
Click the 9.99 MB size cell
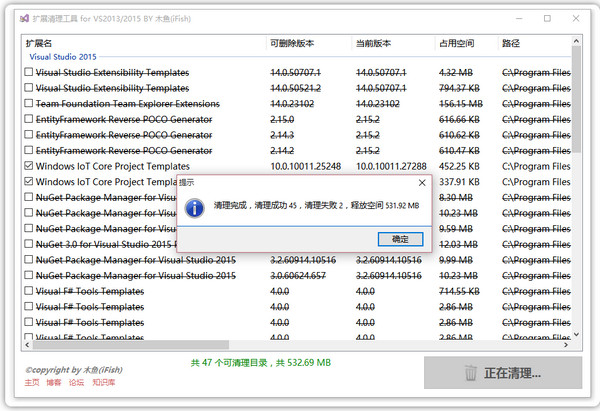[x=455, y=260]
